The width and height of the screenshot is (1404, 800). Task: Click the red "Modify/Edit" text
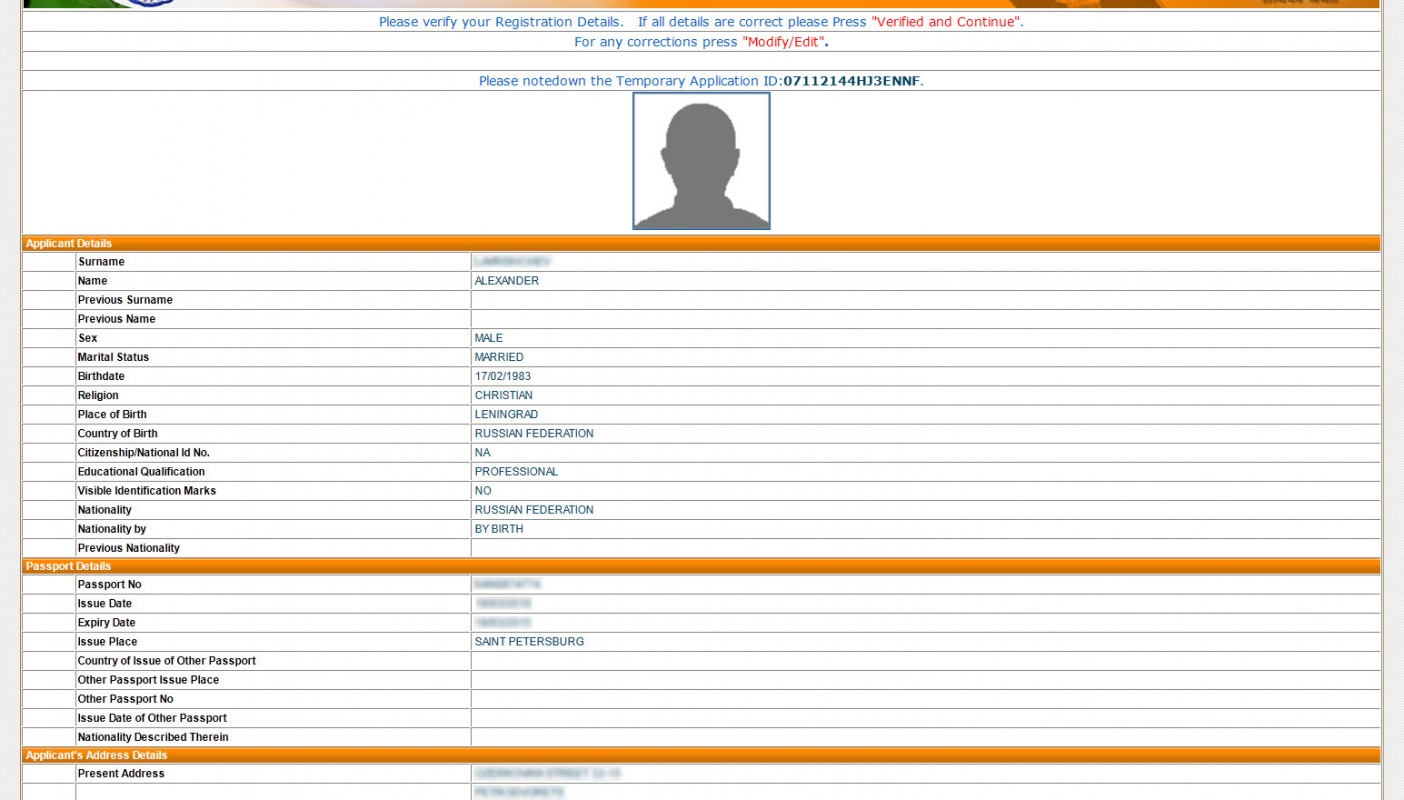[783, 42]
